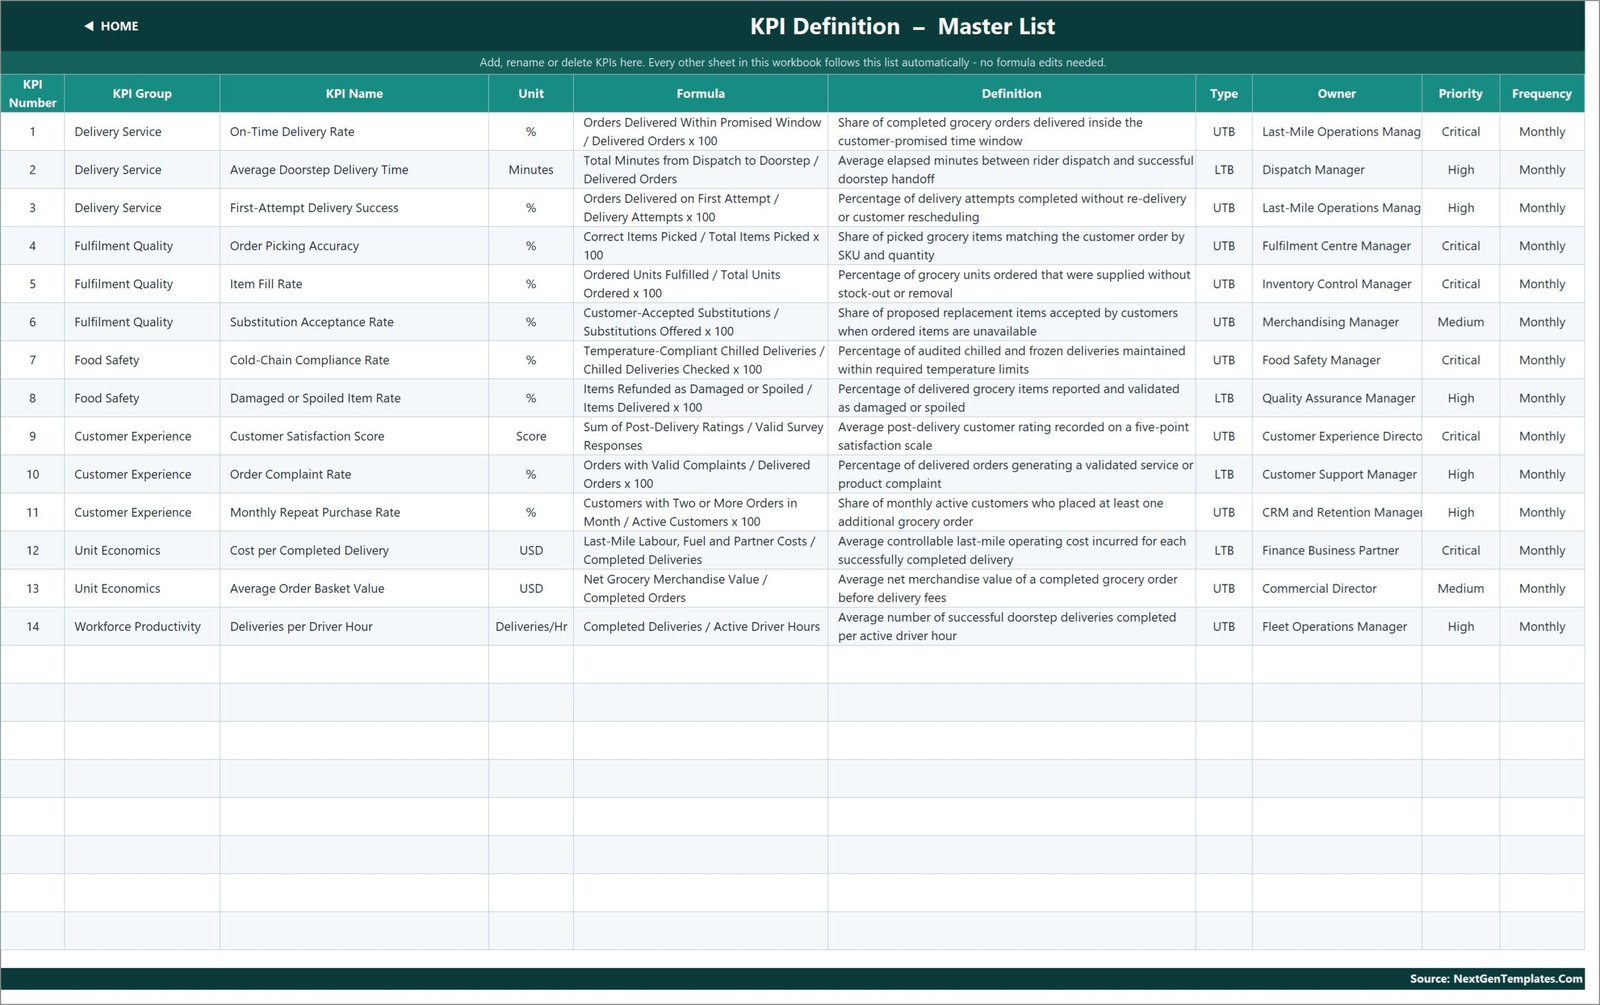Select the Cost per Completed Delivery cell

coord(354,550)
